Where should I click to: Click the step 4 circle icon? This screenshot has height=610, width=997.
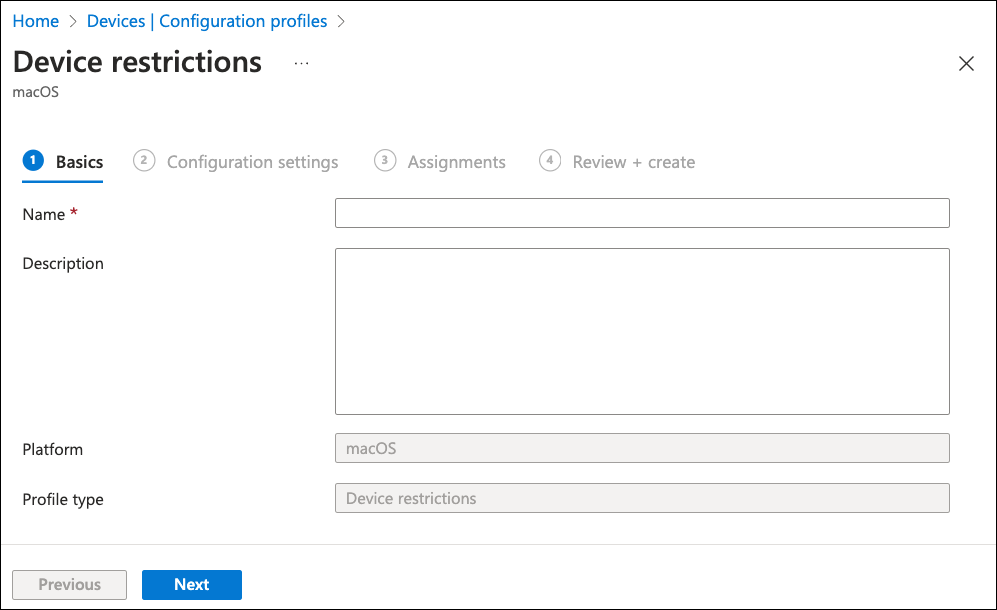point(550,161)
